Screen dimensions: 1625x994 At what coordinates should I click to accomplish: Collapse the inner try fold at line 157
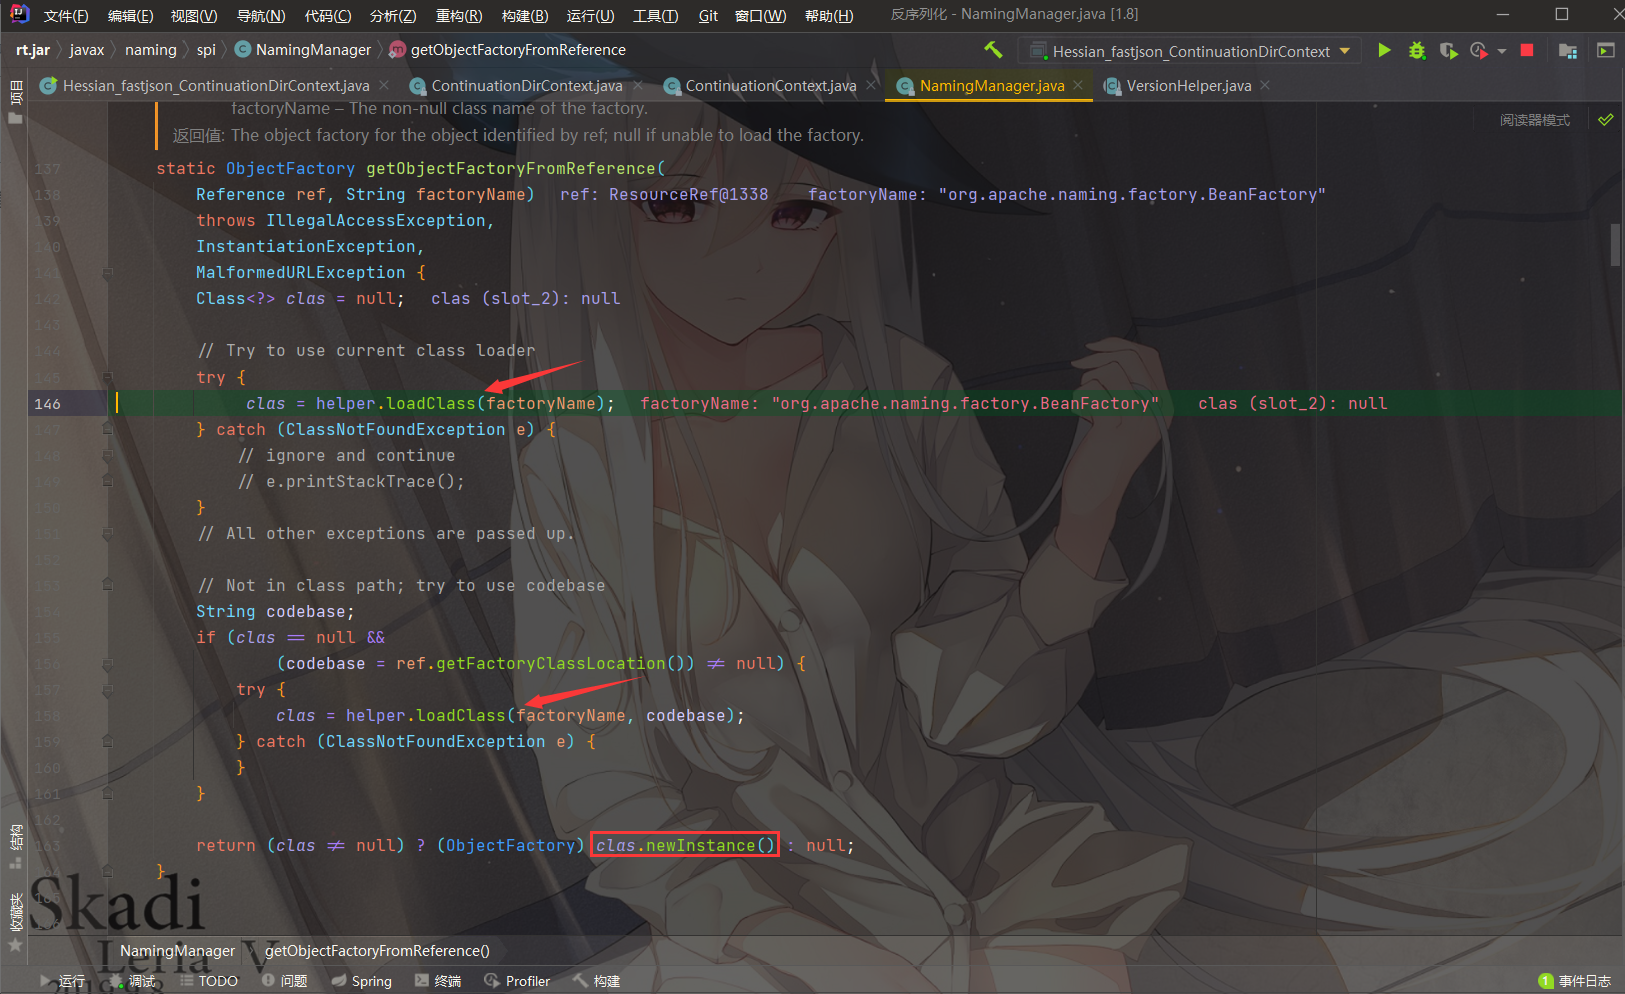[x=107, y=689]
